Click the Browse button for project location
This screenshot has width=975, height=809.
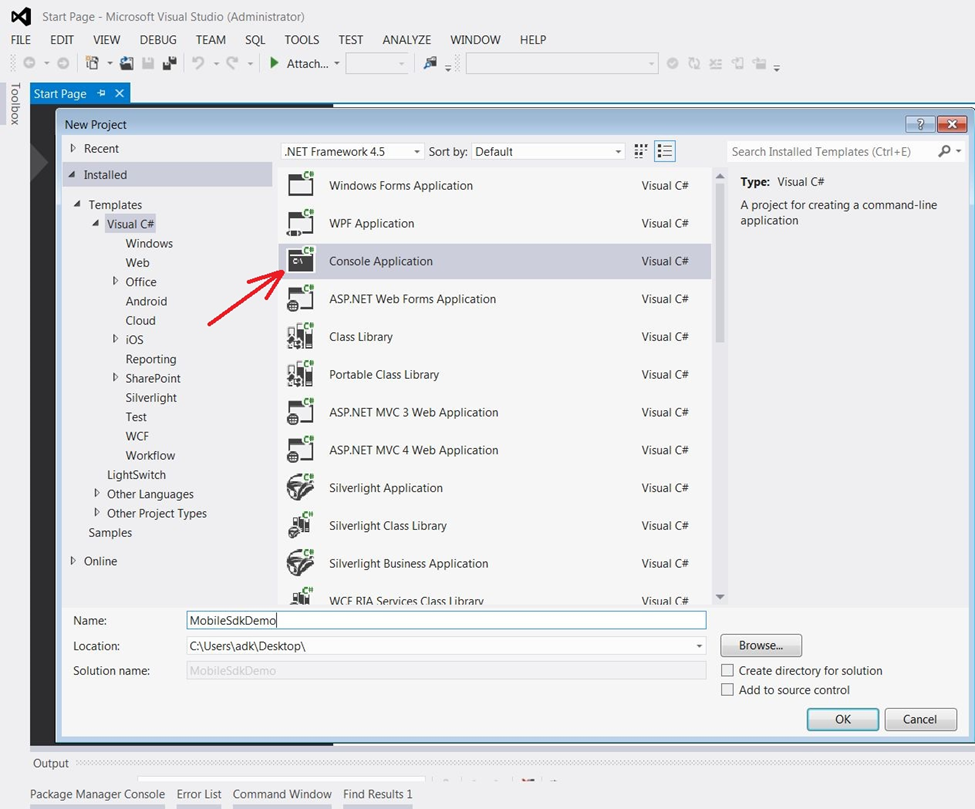(760, 645)
